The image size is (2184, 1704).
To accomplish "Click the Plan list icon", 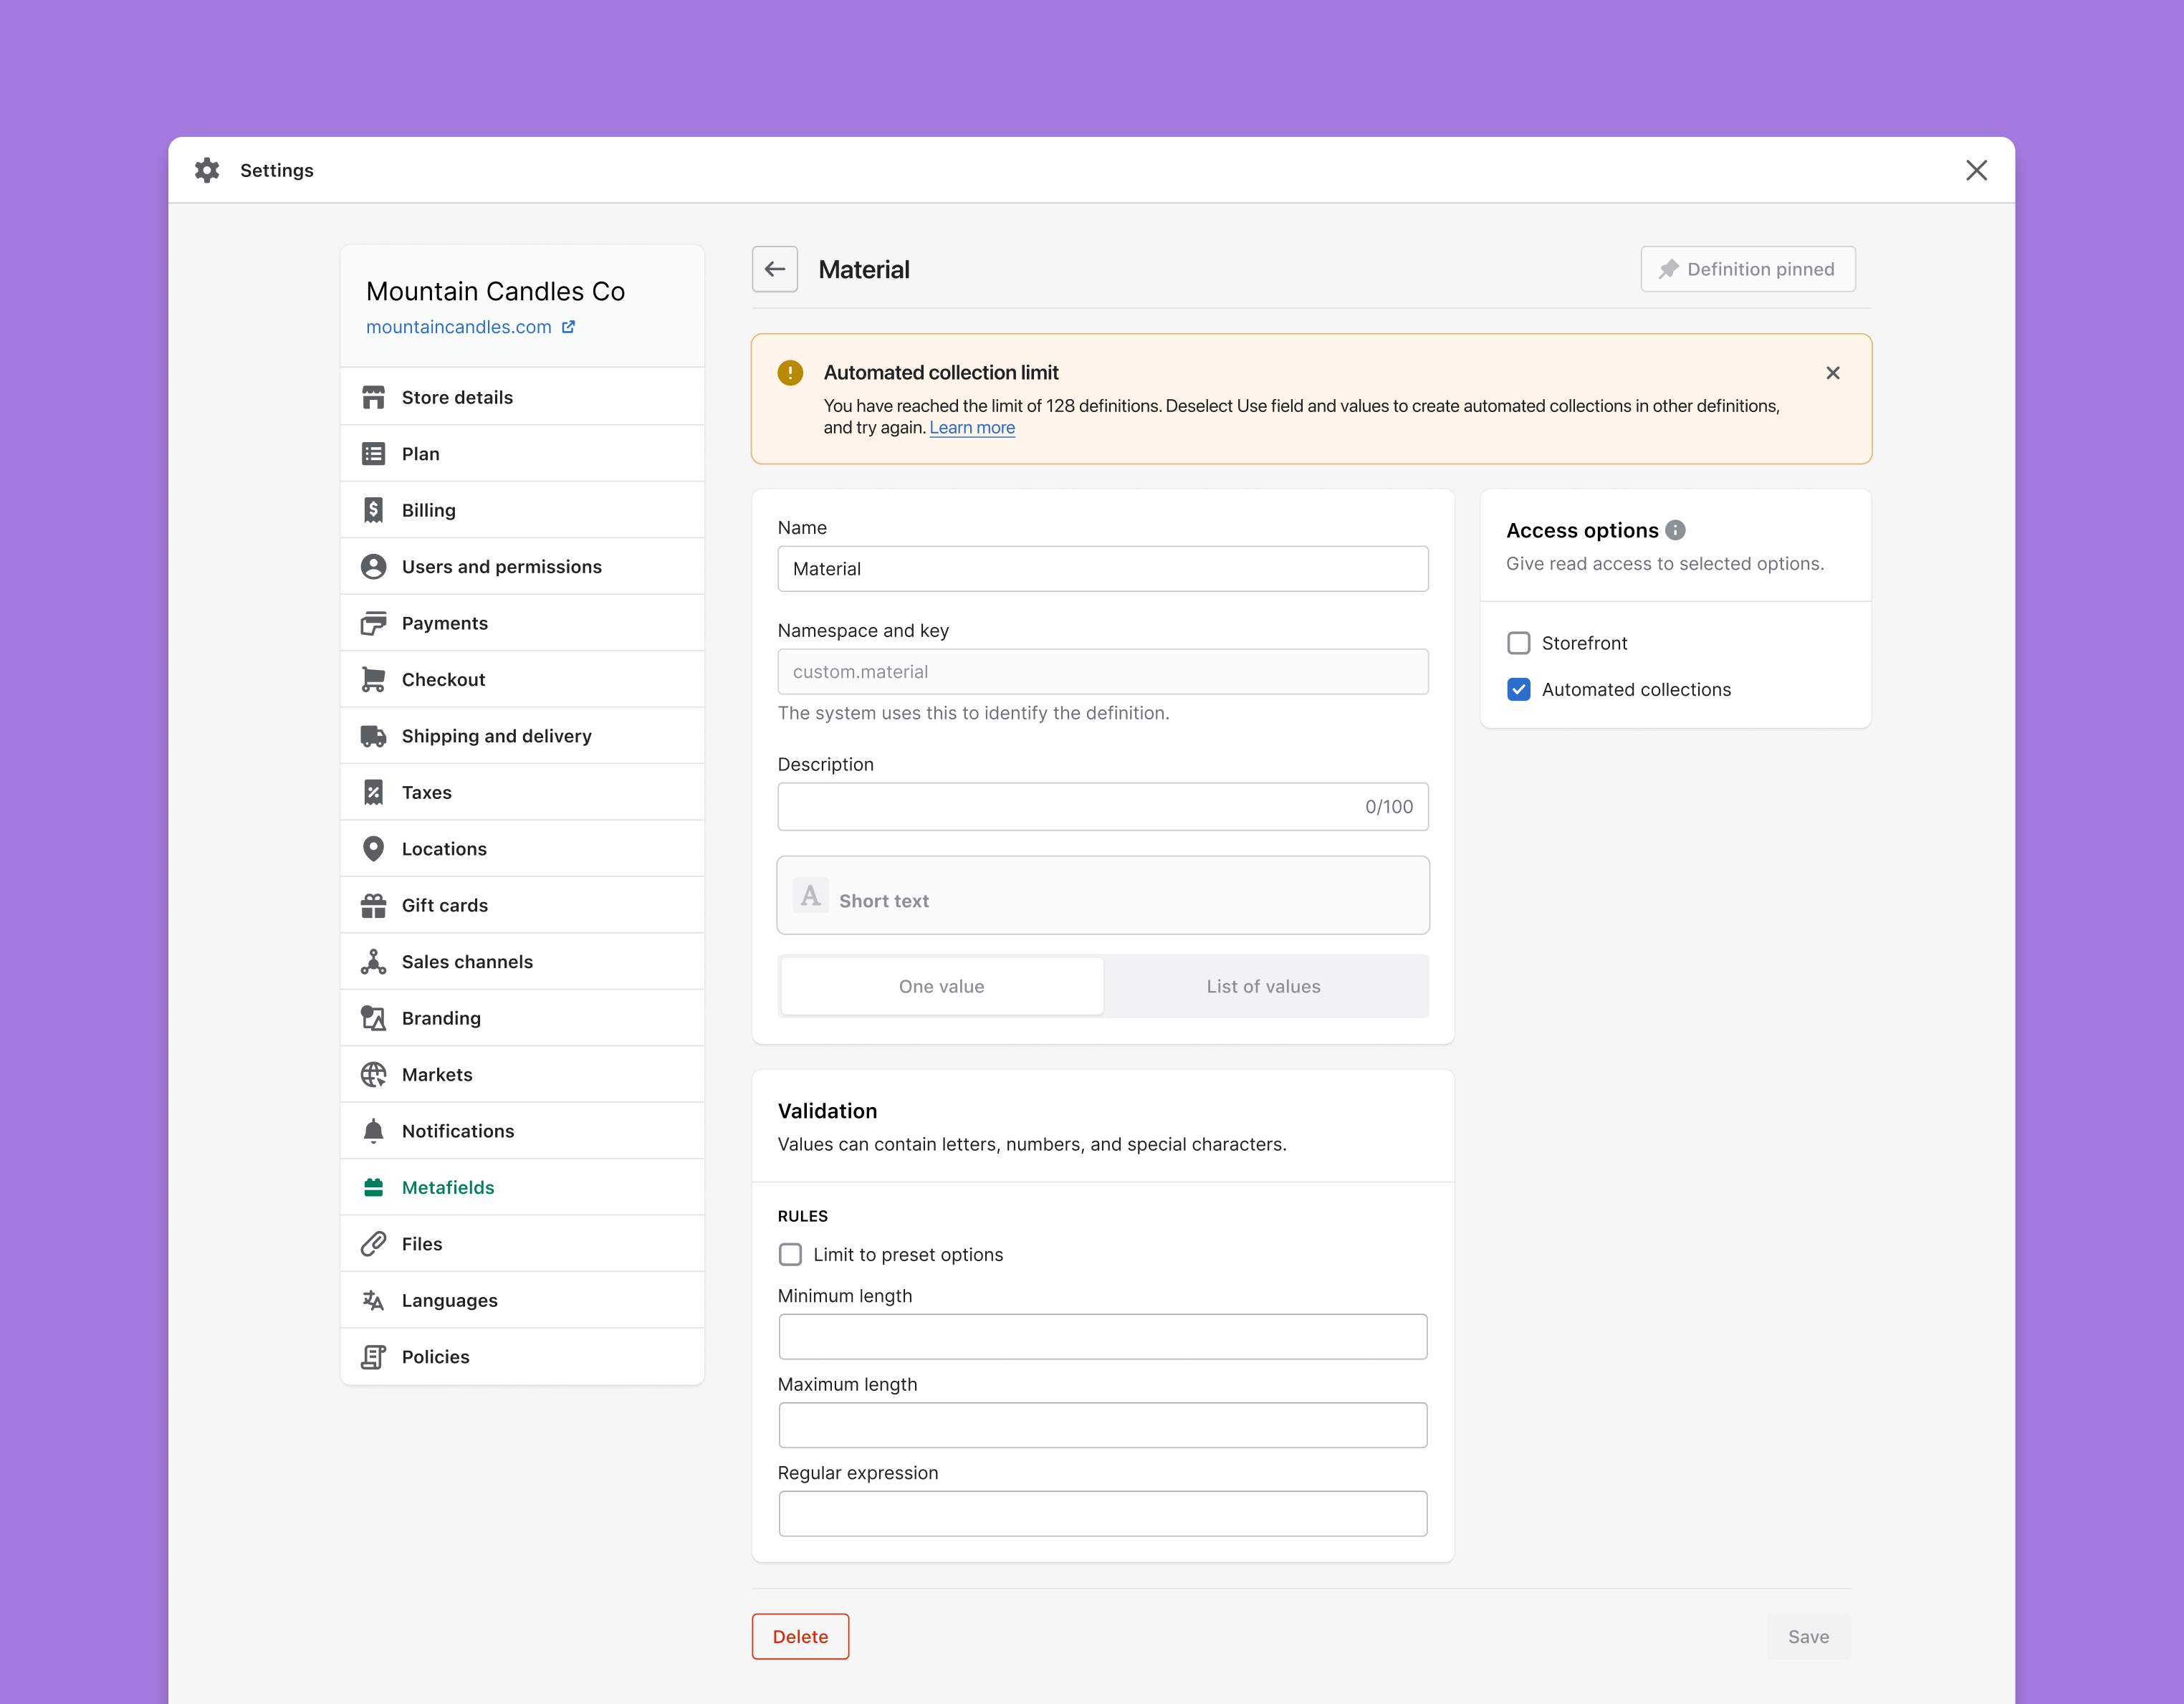I will 373,454.
